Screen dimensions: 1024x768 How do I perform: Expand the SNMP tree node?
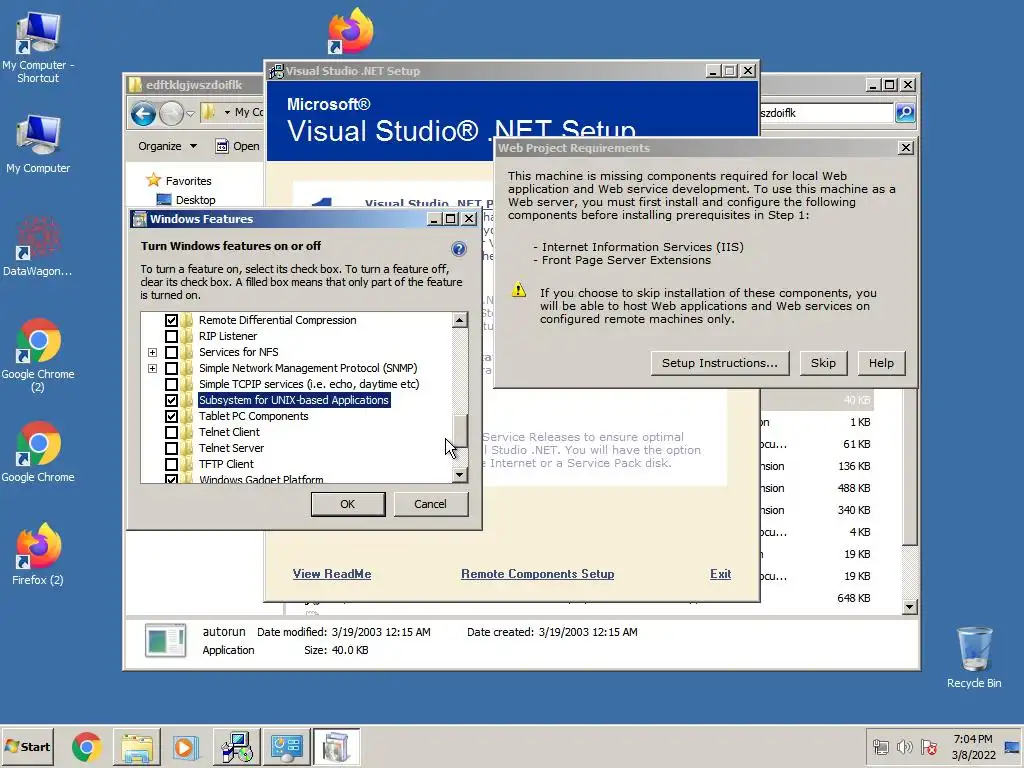152,368
